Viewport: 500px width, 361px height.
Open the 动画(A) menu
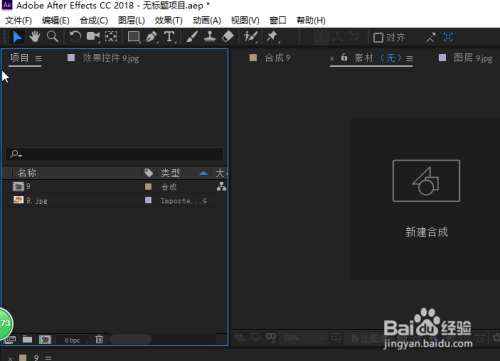pyautogui.click(x=207, y=20)
